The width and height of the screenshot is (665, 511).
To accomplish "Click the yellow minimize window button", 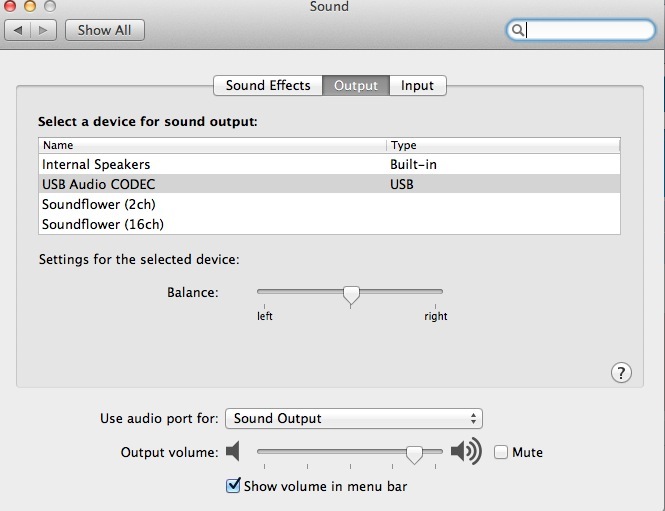I will click(x=30, y=6).
